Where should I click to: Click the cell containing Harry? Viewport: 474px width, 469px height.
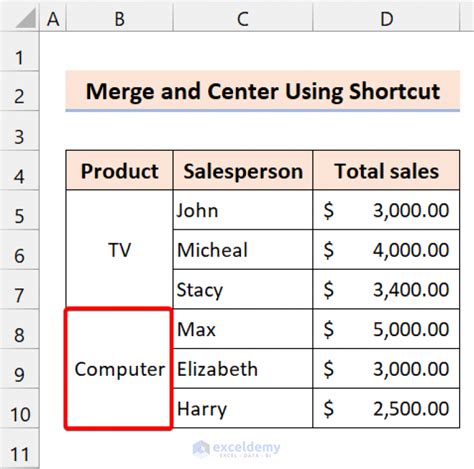[x=243, y=409]
